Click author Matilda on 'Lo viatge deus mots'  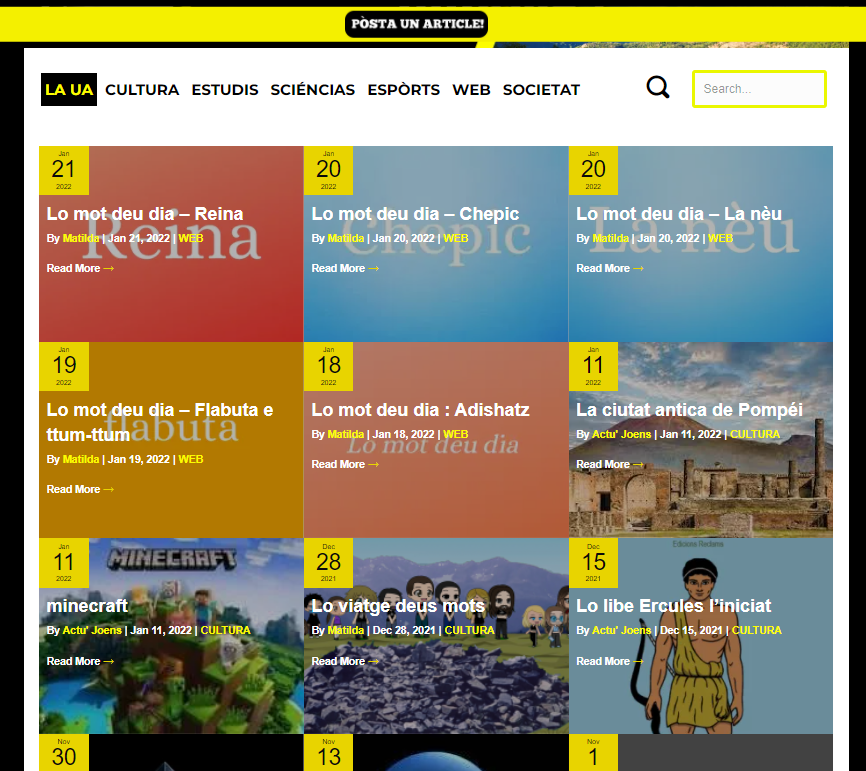click(x=345, y=631)
